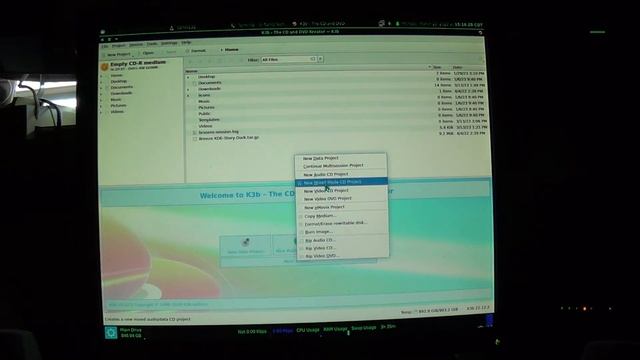
Task: Click the Open toolbar button
Action: [147, 53]
